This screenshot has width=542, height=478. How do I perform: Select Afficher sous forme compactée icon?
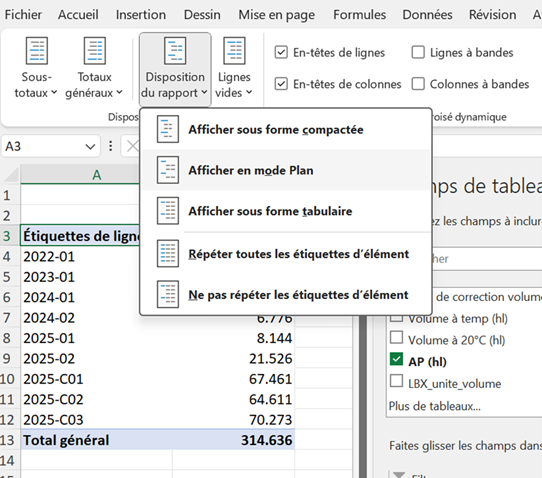coord(168,129)
